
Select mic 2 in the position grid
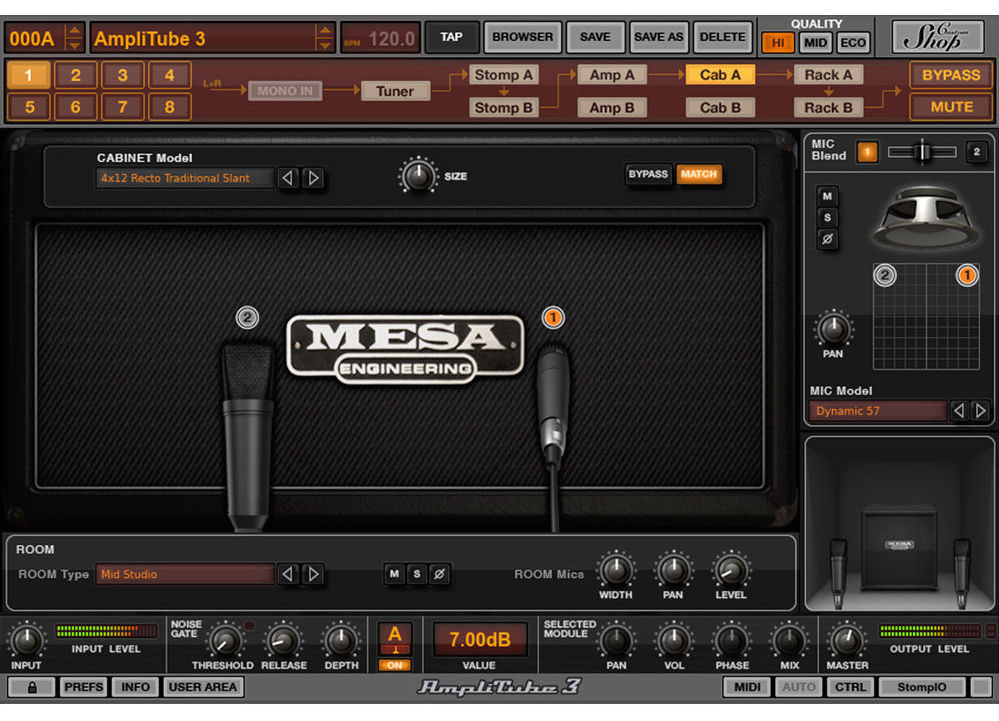coord(884,275)
